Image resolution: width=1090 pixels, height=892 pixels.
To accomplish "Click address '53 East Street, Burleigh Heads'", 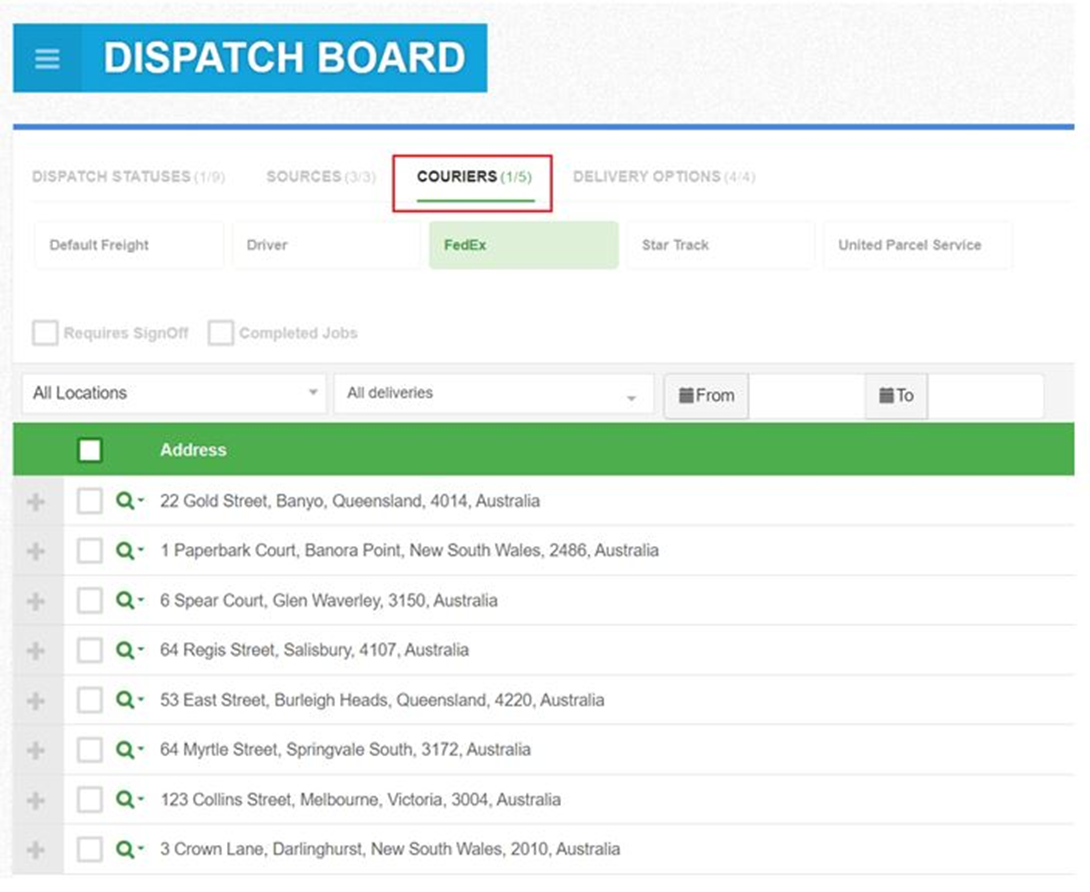I will point(275,699).
